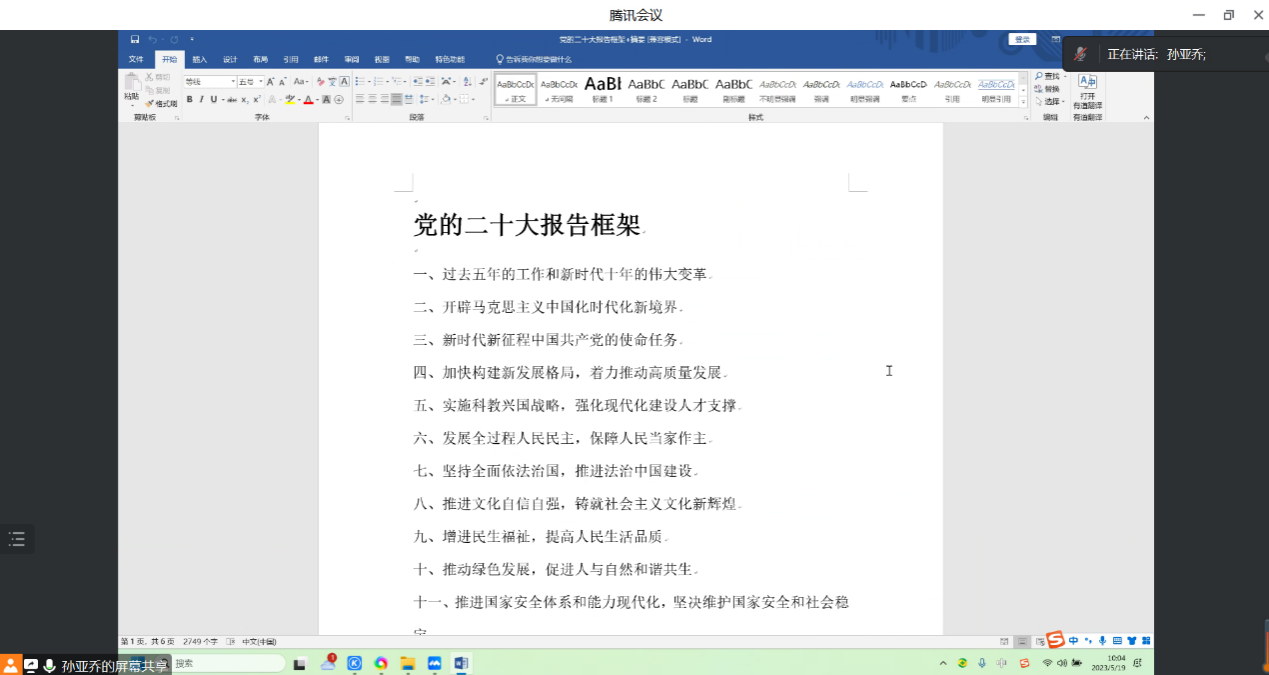Toggle Italic formatting
The height and width of the screenshot is (675, 1269).
click(x=201, y=100)
